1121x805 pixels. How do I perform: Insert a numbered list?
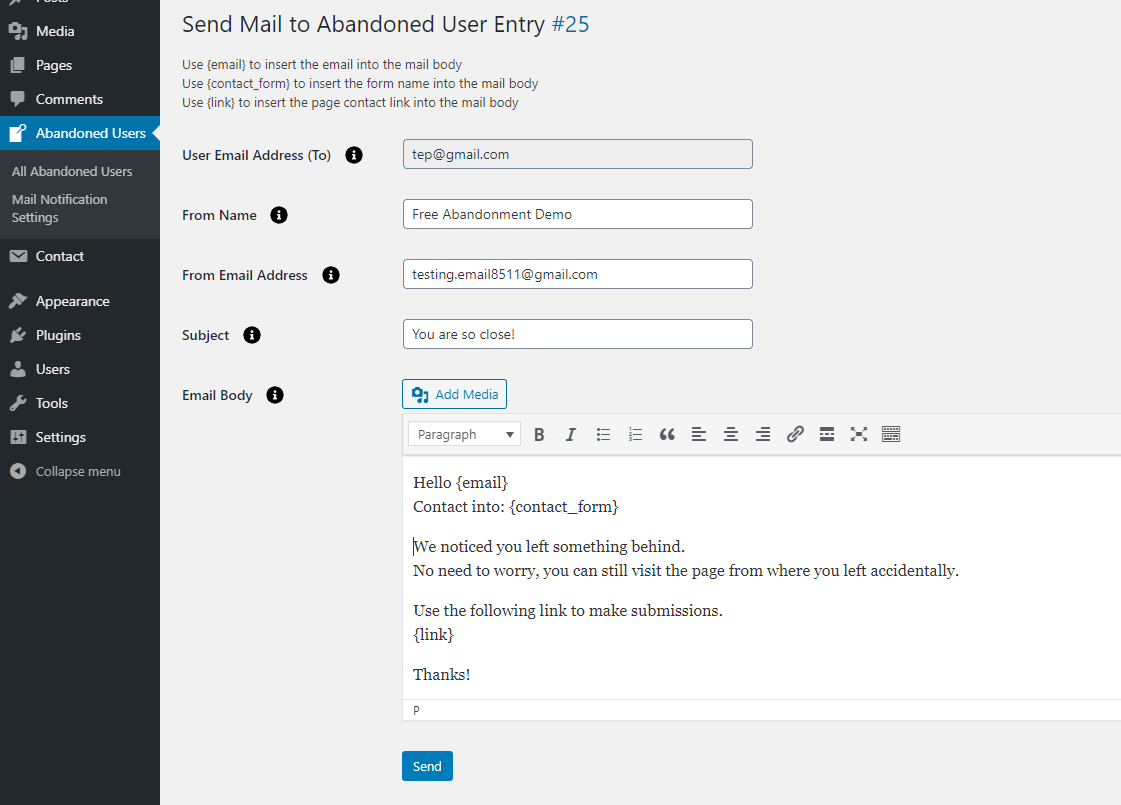tap(635, 434)
